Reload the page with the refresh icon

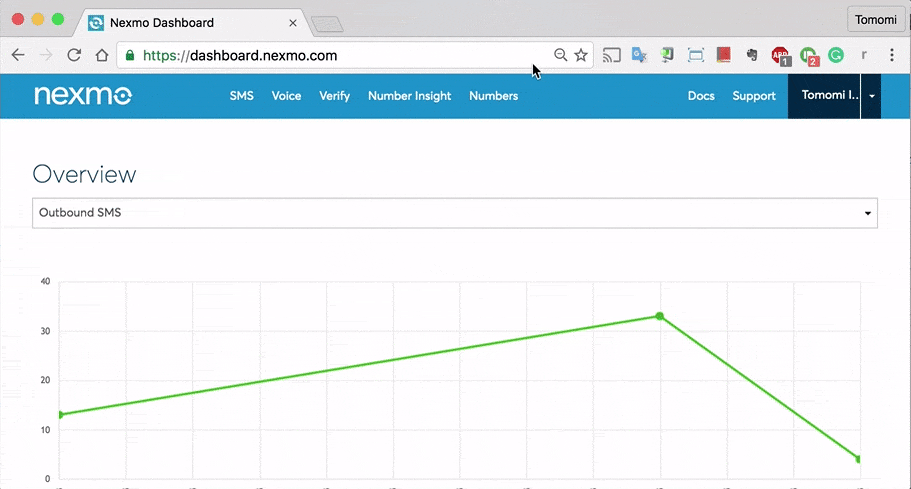click(x=74, y=55)
